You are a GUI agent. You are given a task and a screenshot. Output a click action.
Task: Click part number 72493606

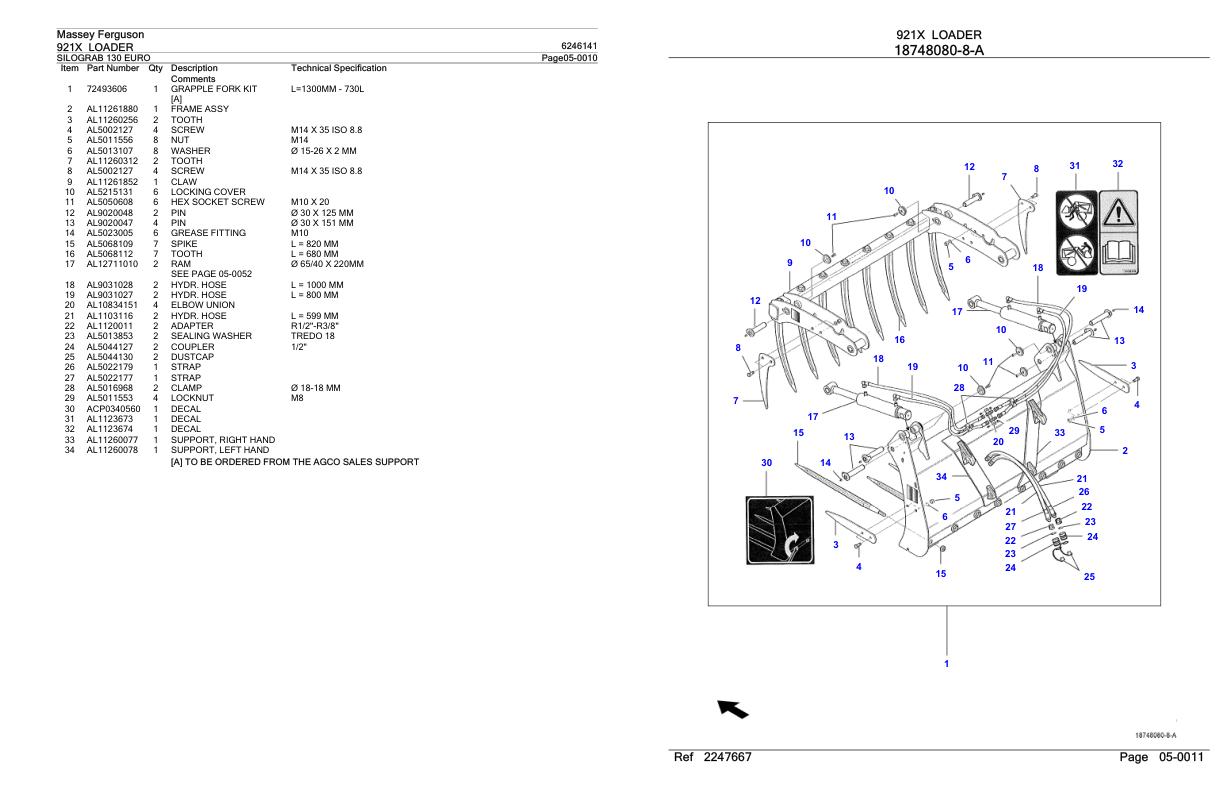click(x=109, y=89)
